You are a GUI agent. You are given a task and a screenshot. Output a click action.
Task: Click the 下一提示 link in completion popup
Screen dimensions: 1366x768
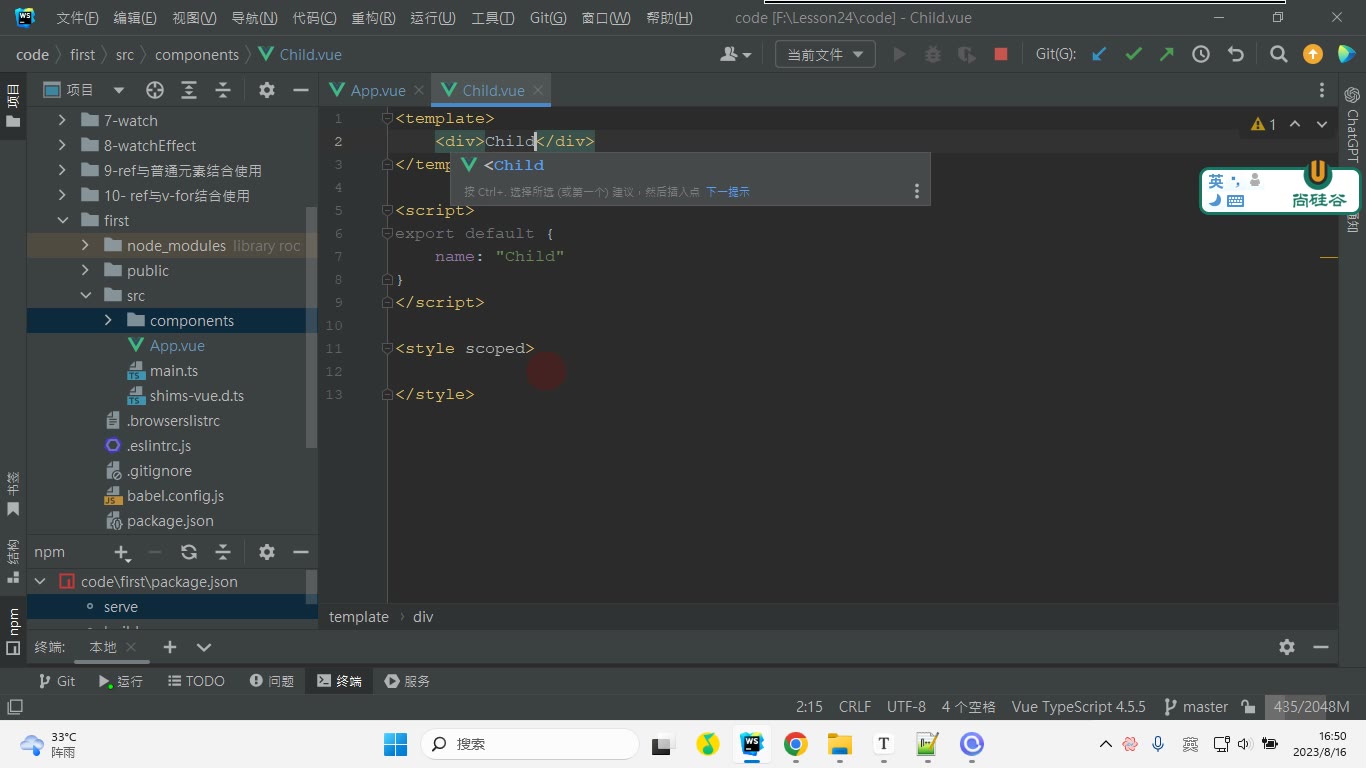727,192
